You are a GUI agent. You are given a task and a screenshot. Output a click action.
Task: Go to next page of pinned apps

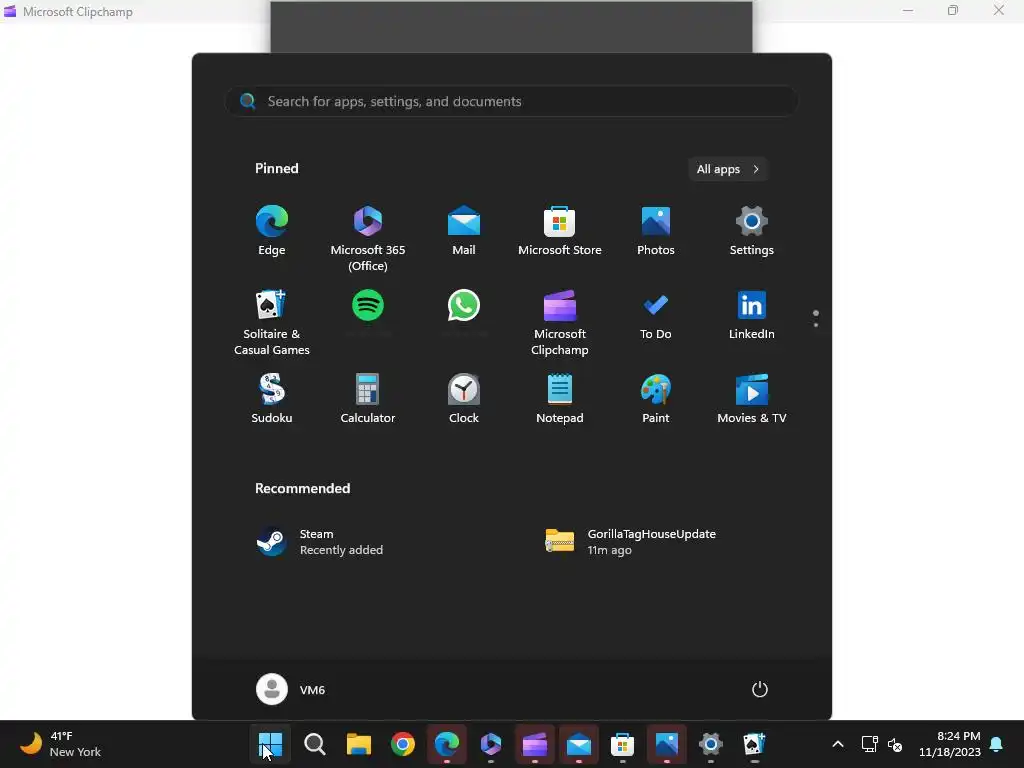[816, 325]
